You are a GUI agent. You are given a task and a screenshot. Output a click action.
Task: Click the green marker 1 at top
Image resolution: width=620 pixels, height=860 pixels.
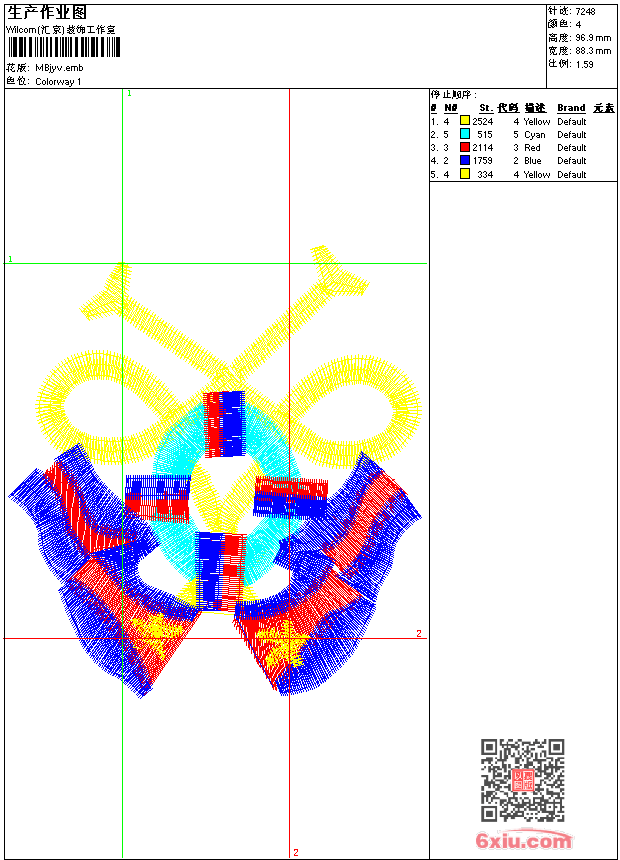click(129, 94)
